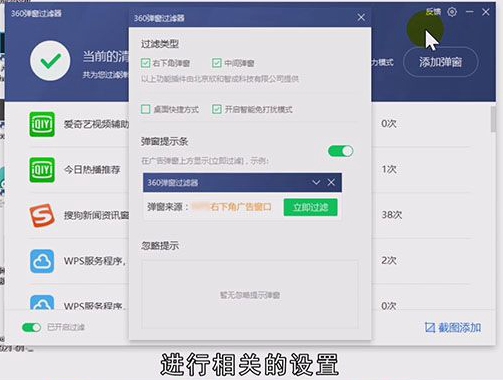Click the 2次 count value
Screen dimensions: 503x380
[389, 260]
